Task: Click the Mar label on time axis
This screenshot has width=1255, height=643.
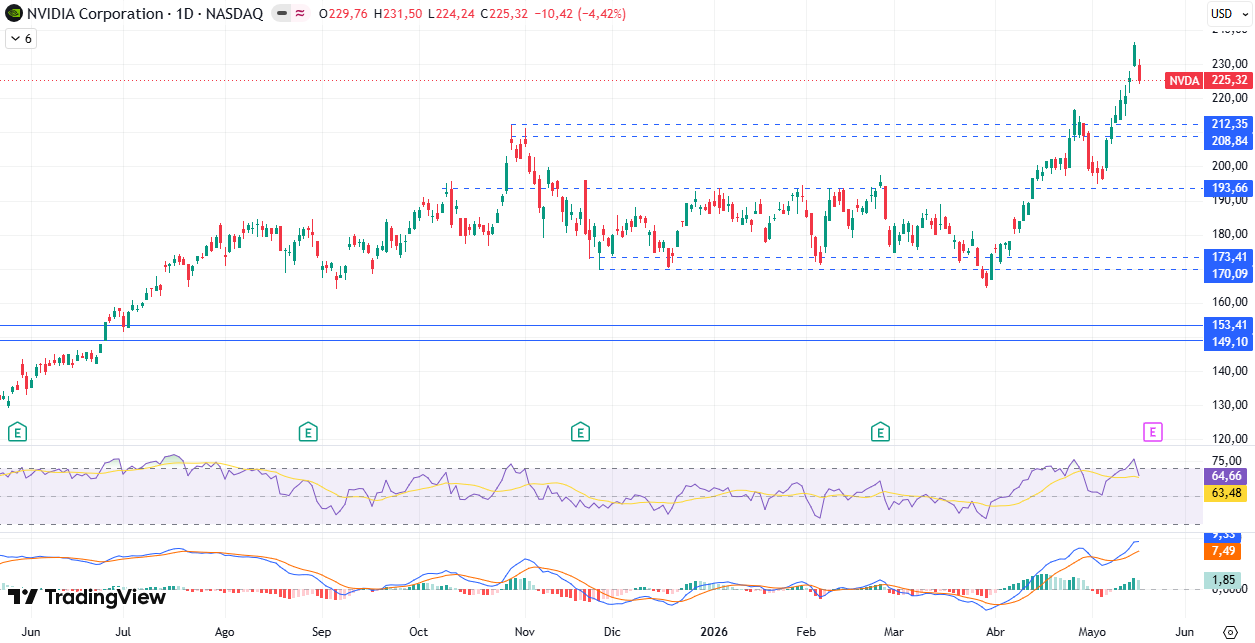Action: click(x=894, y=632)
